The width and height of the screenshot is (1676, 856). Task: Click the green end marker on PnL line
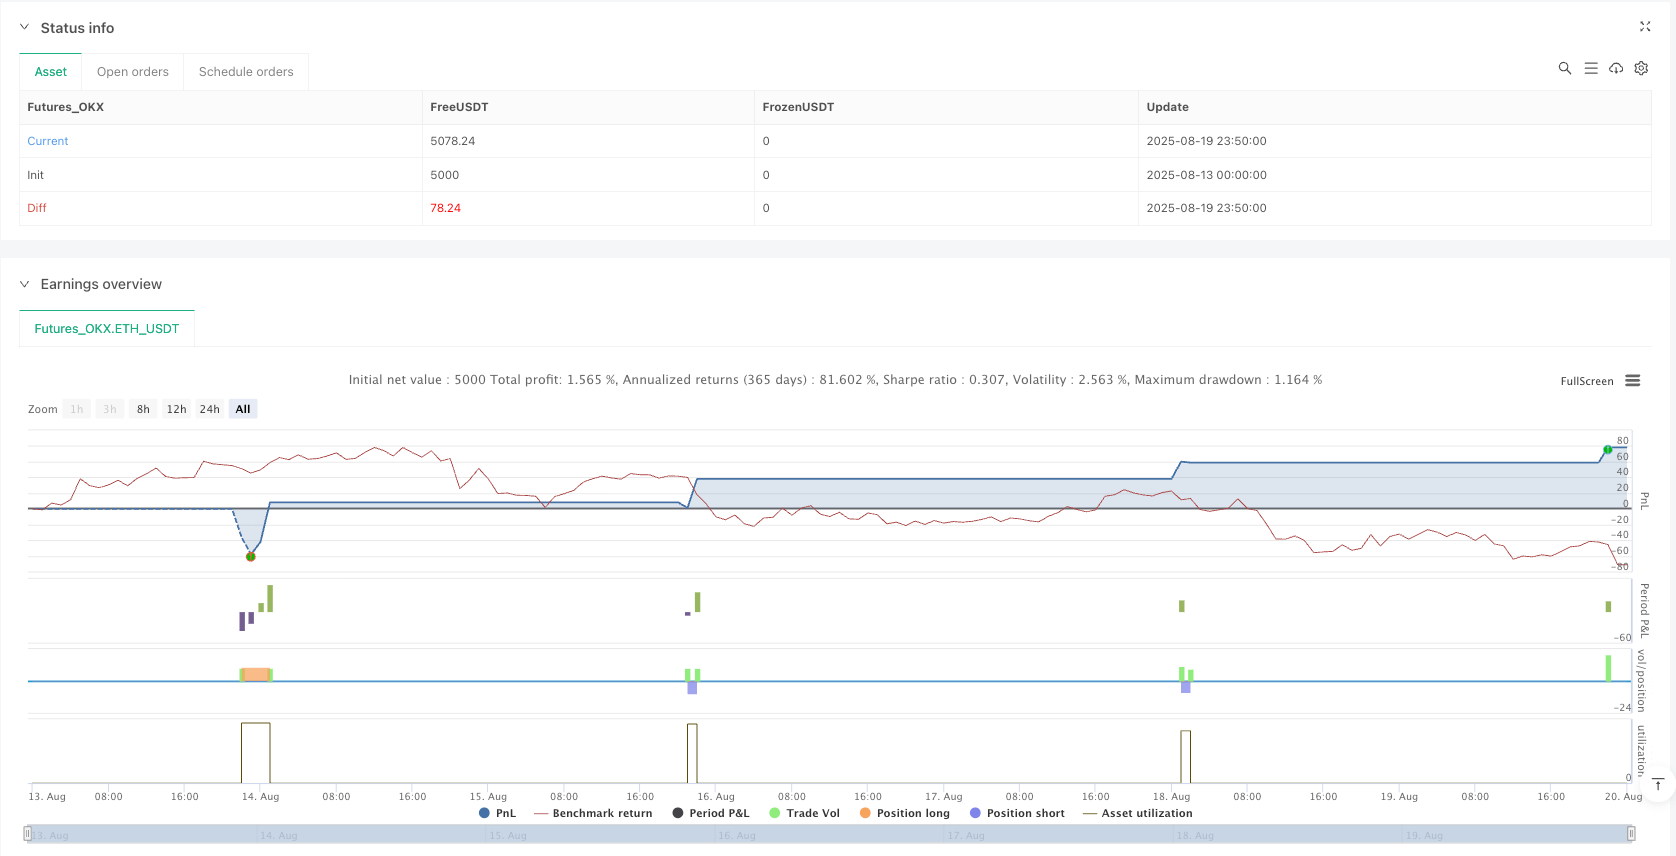[x=1607, y=450]
